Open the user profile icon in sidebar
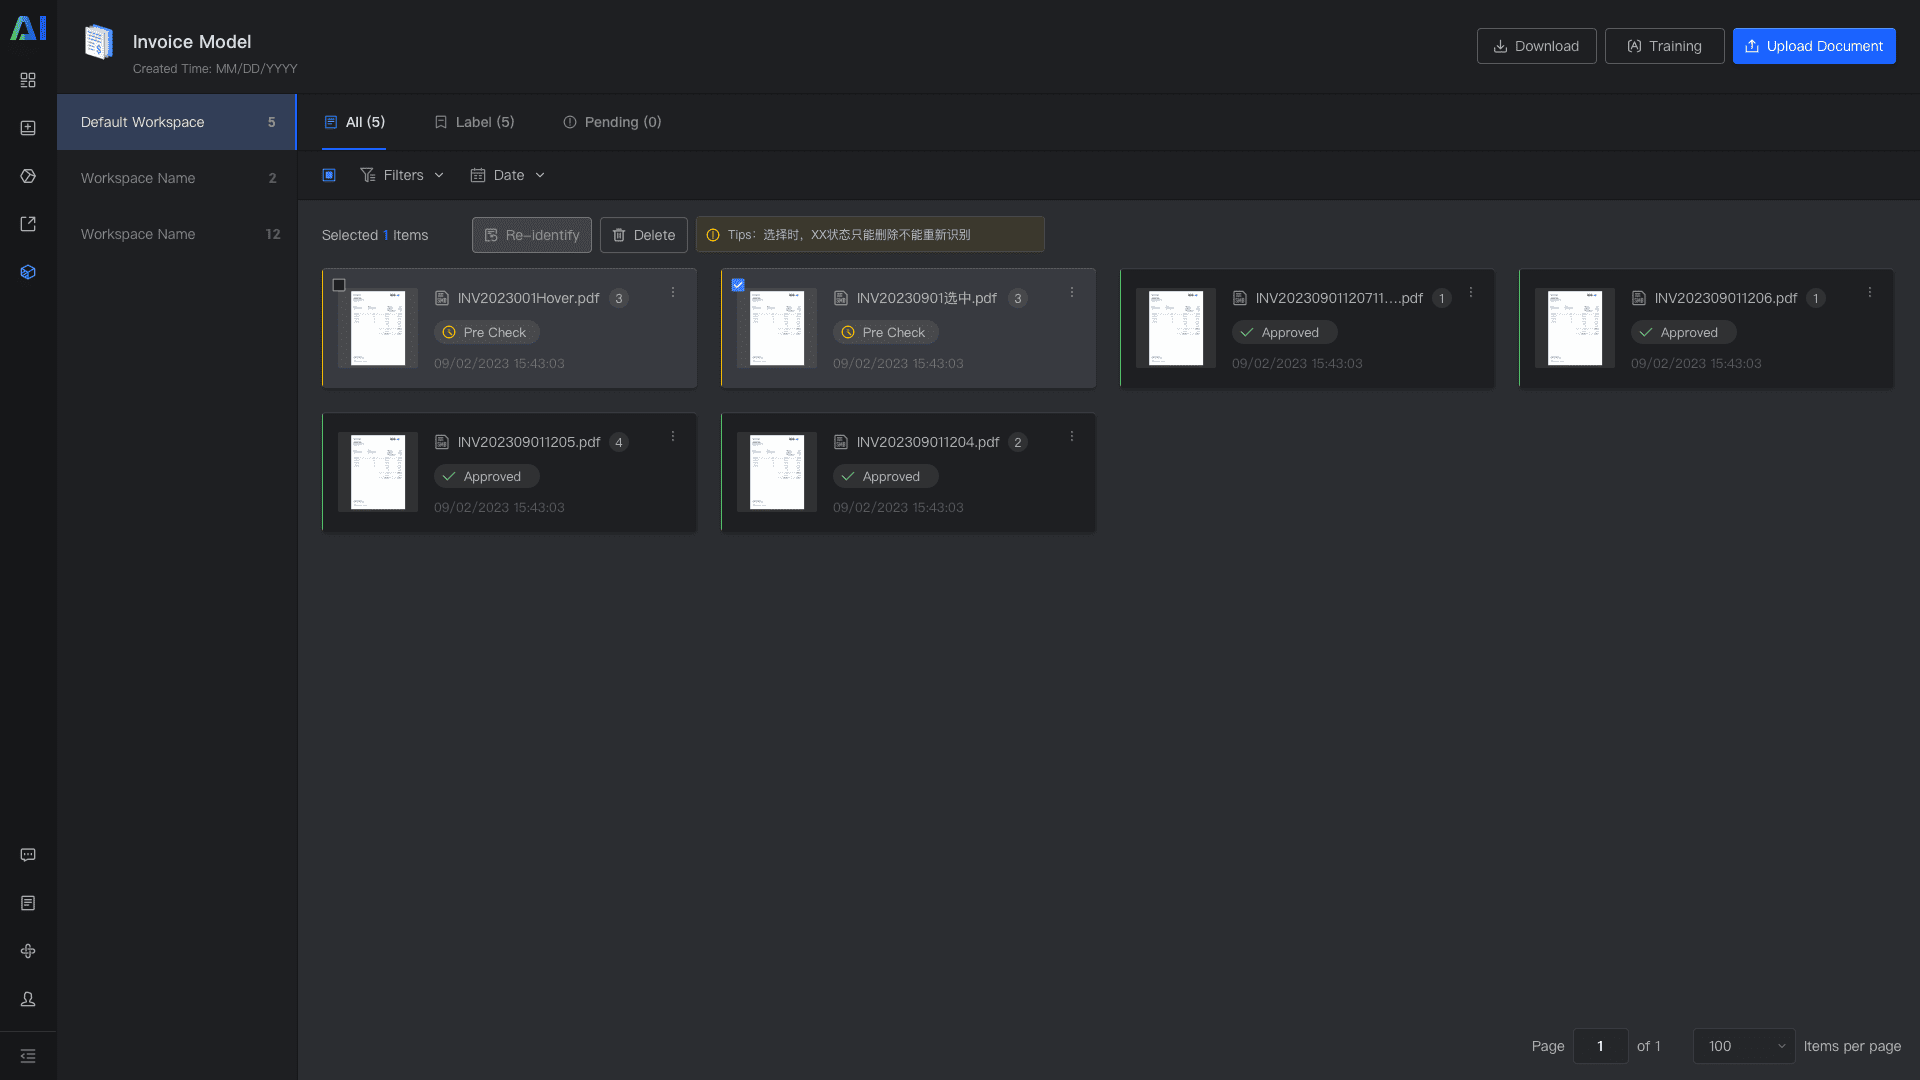This screenshot has width=1920, height=1080. [x=28, y=999]
